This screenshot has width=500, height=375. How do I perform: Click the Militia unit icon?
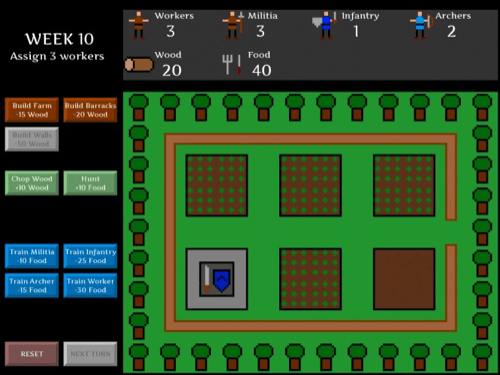tap(233, 26)
